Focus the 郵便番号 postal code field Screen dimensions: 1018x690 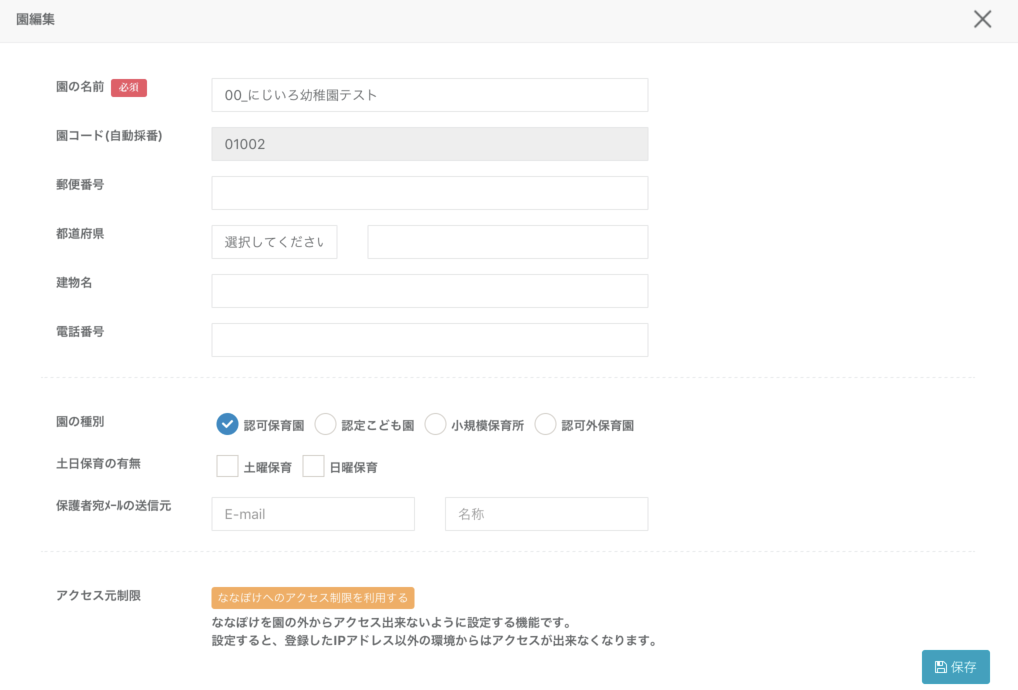[x=429, y=193]
